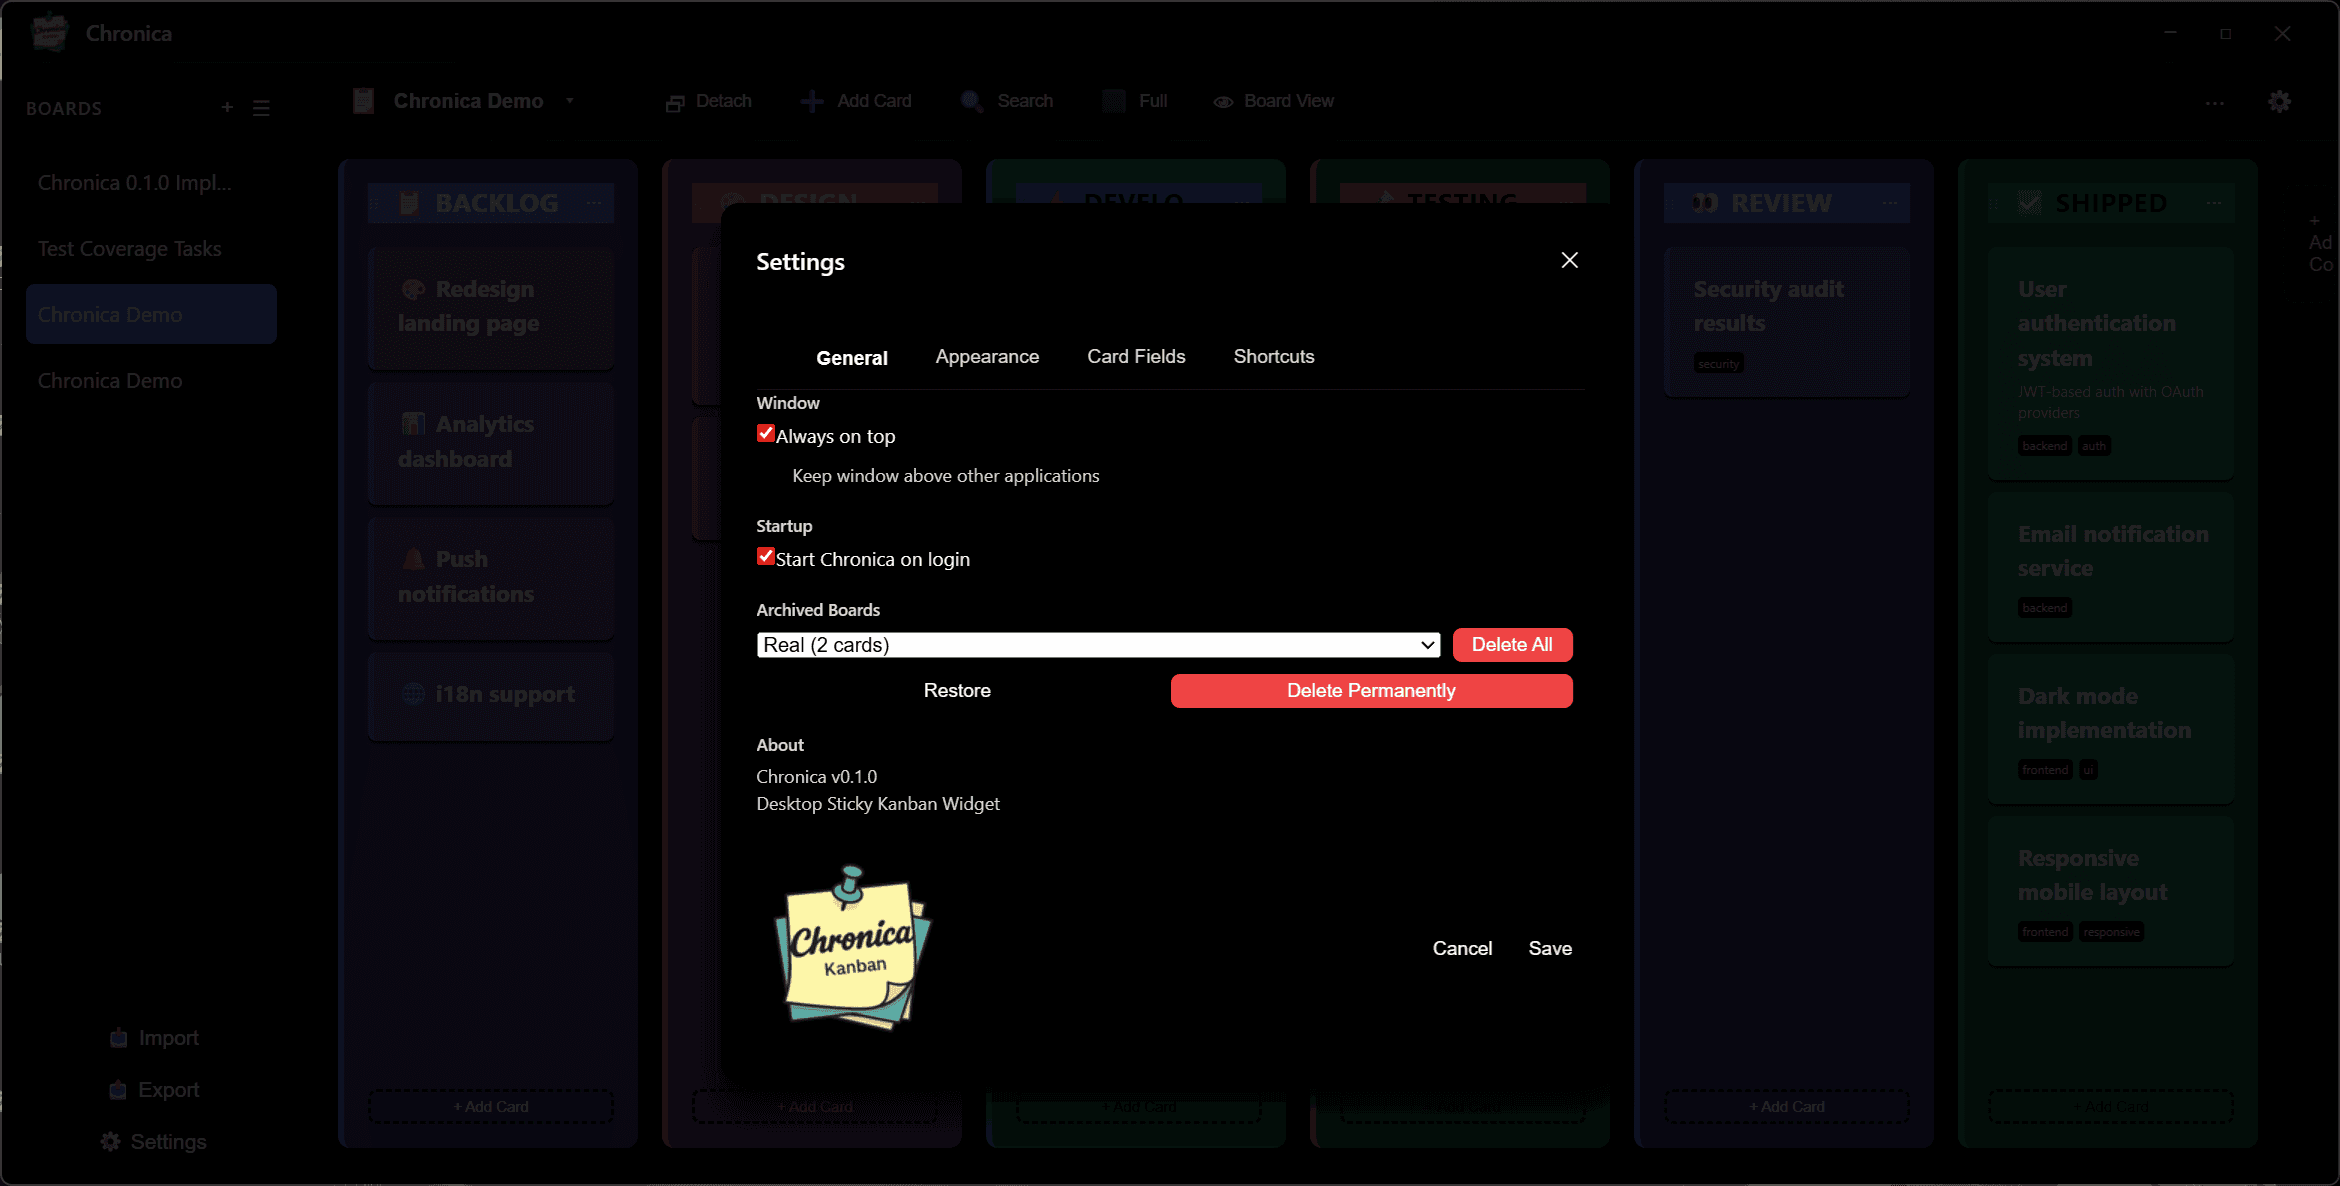Disable Start Chronica on login
Viewport: 2340px width, 1186px height.
pos(766,556)
